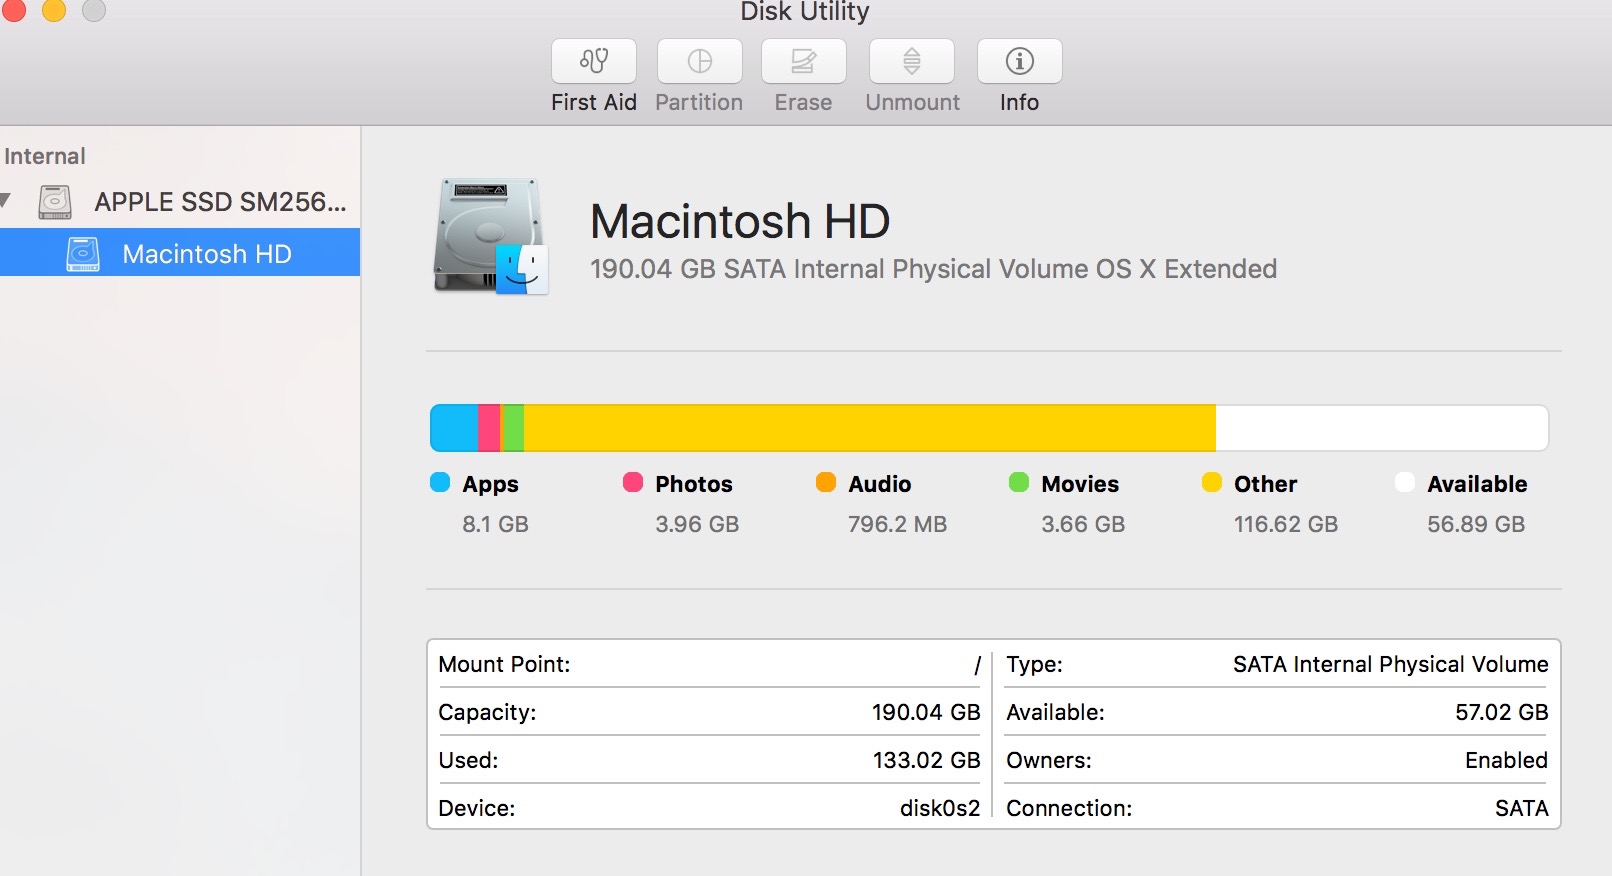Click the '190.04 GB' capacity value in table
1612x876 pixels.
click(926, 712)
